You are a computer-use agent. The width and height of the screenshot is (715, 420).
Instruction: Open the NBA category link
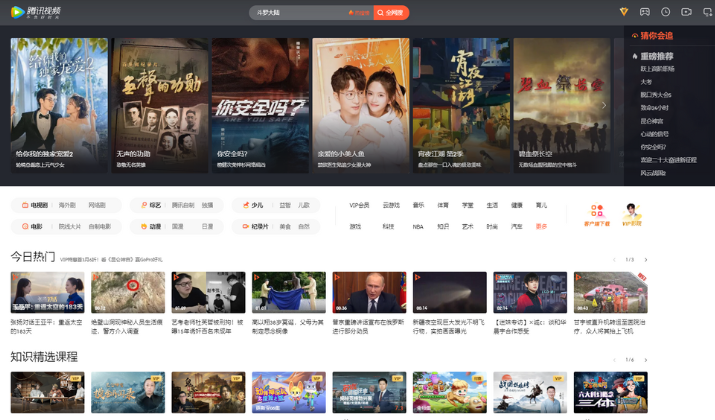pyautogui.click(x=418, y=227)
